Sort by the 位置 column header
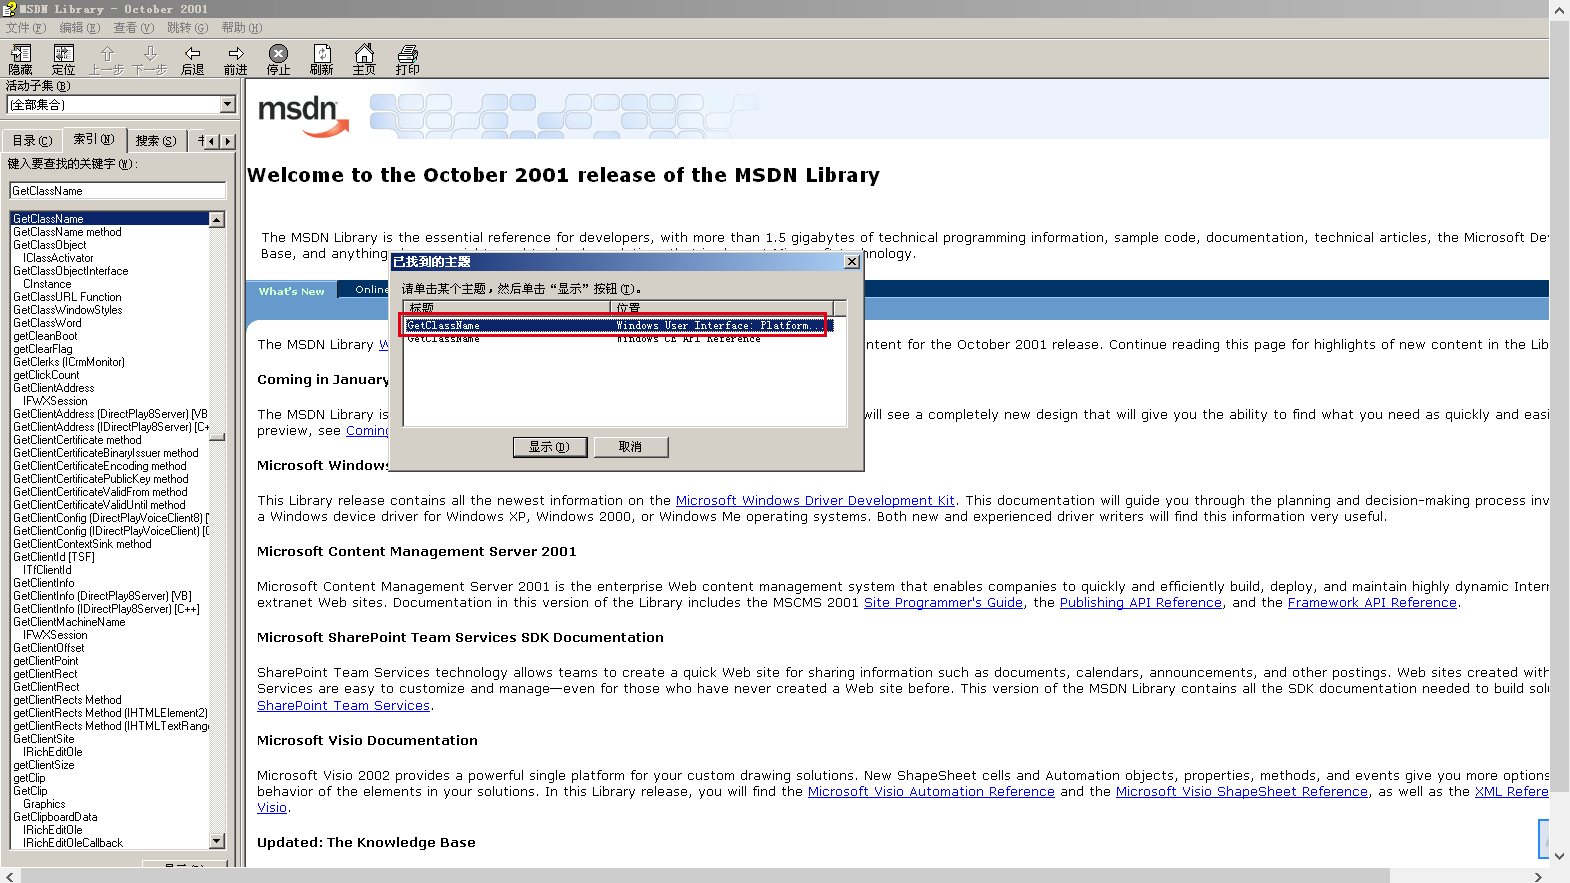1570x883 pixels. (x=722, y=308)
